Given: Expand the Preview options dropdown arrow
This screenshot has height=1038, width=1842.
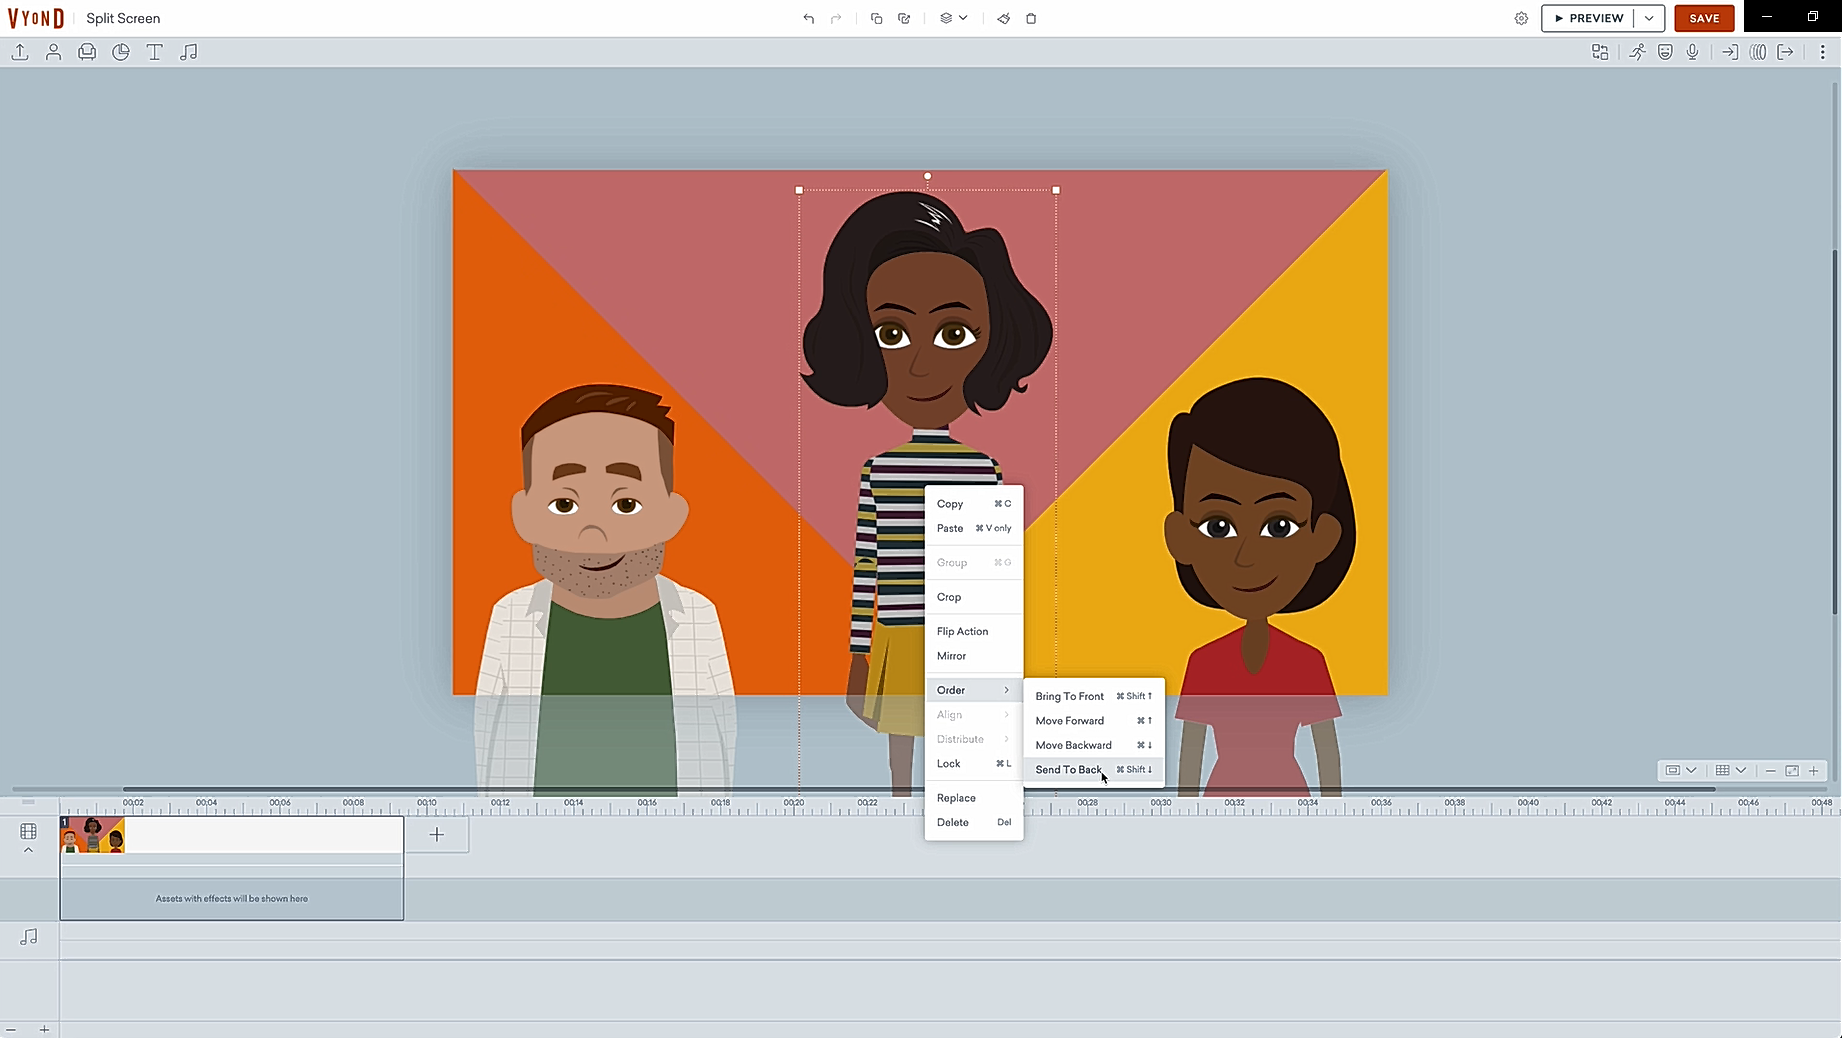Looking at the screenshot, I should tap(1649, 18).
